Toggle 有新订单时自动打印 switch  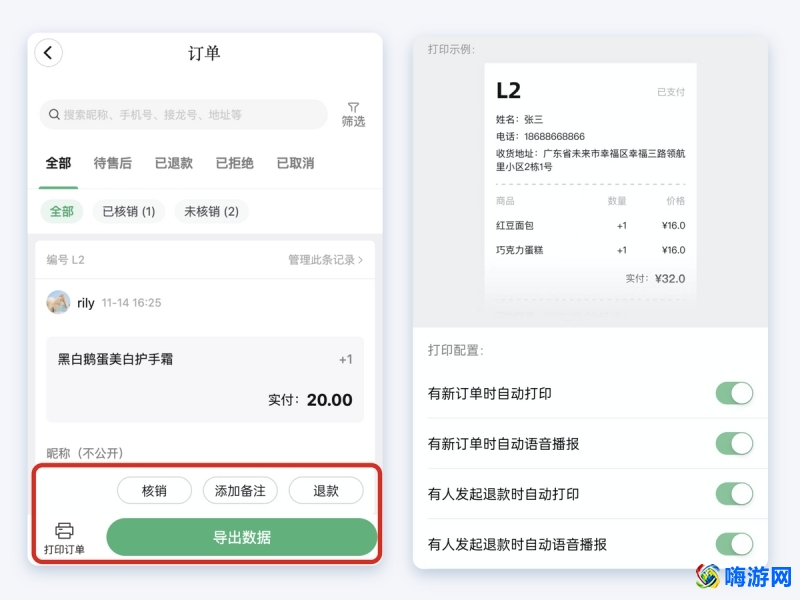(x=734, y=393)
